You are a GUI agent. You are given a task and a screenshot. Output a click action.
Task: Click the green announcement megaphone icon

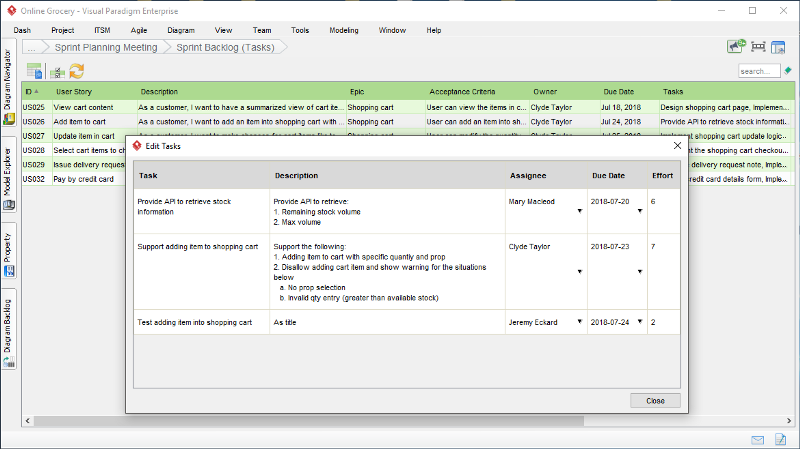click(737, 47)
